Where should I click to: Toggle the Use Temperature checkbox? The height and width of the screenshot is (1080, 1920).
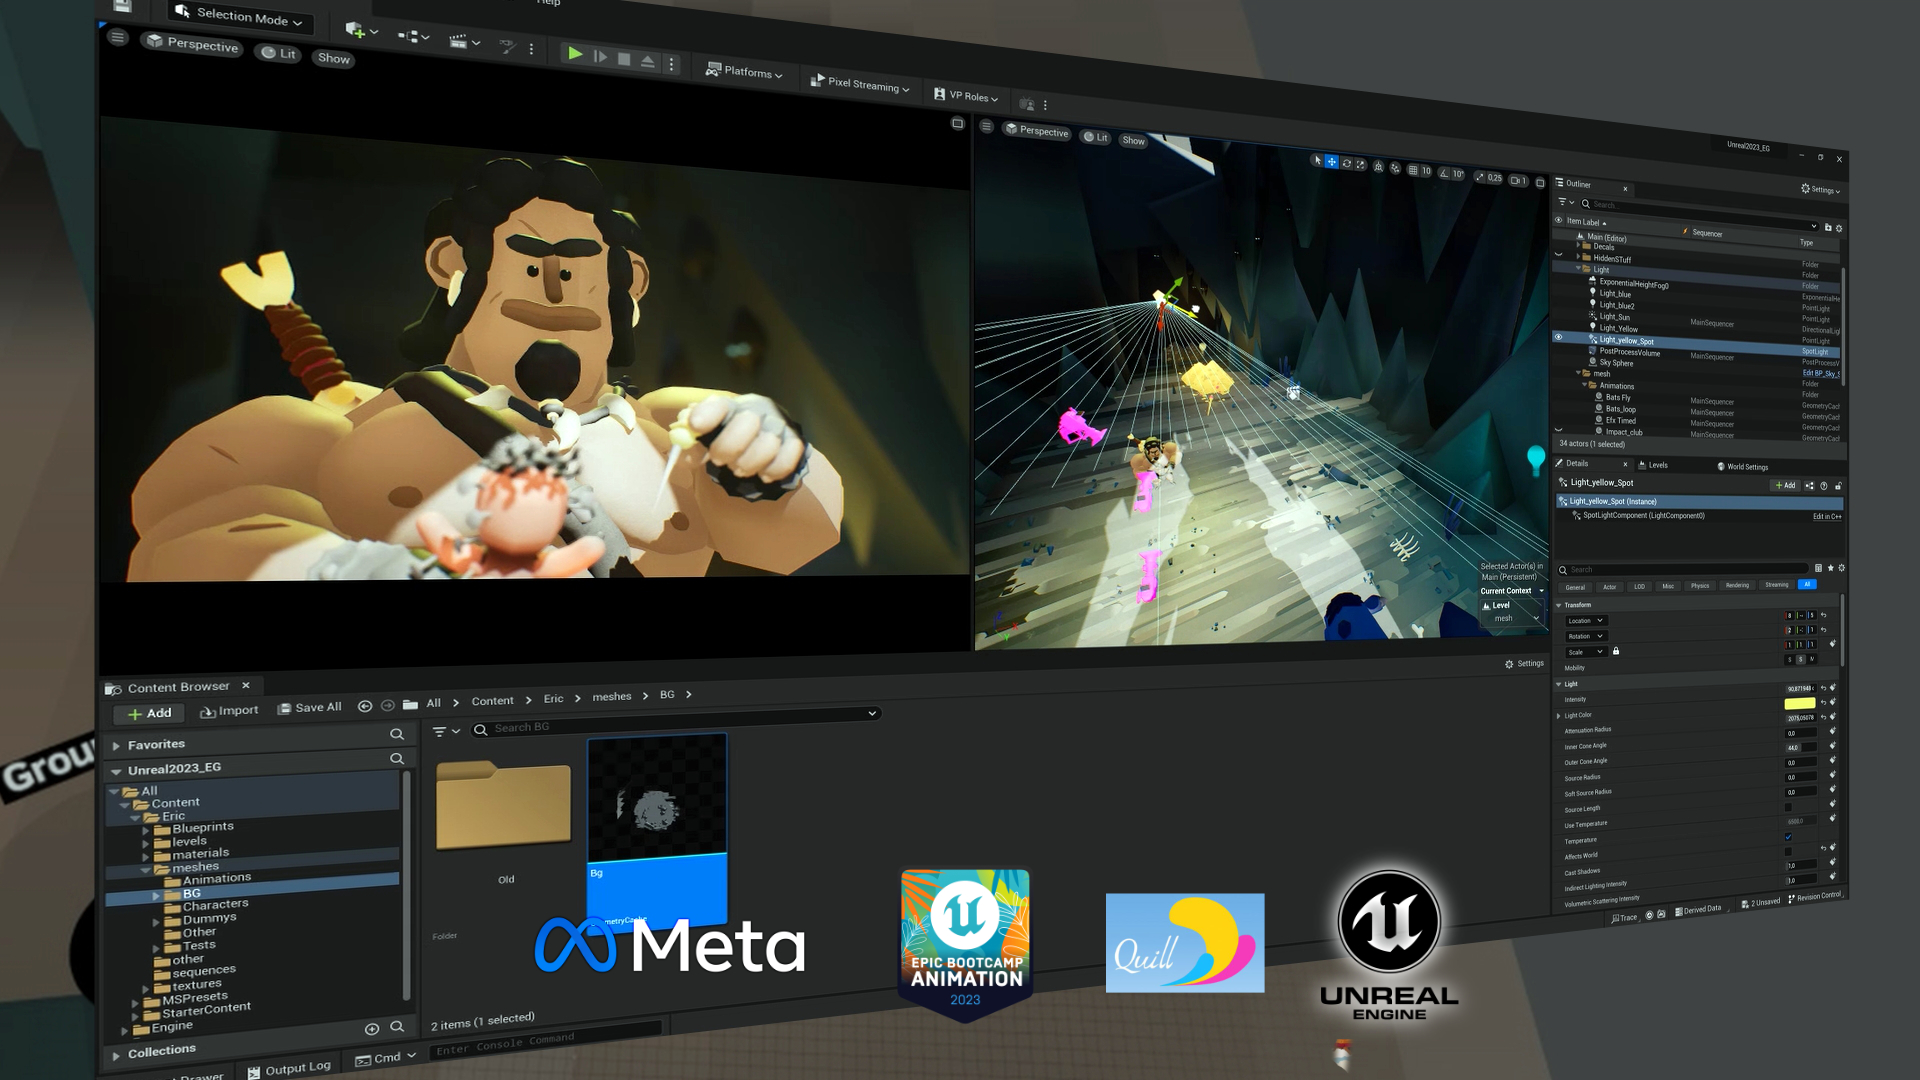tap(1788, 807)
